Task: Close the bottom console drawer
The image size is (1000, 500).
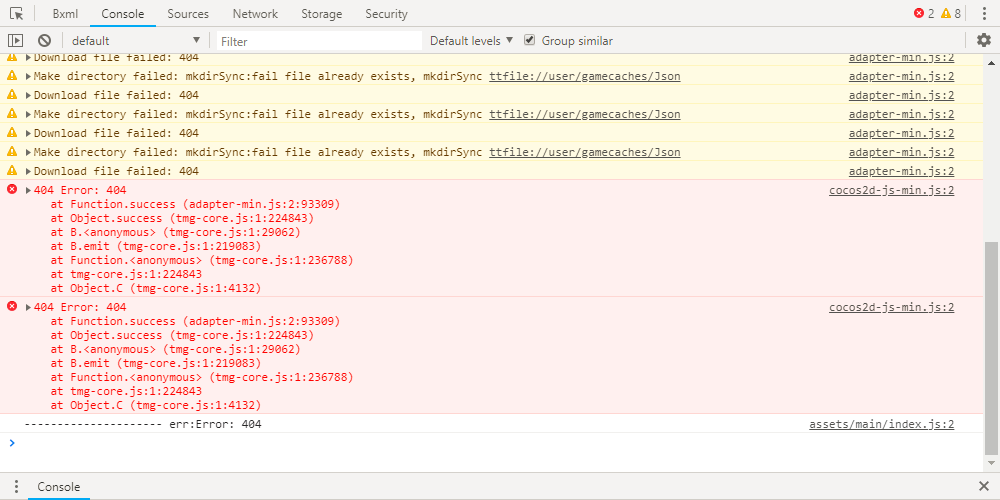Action: pos(983,487)
